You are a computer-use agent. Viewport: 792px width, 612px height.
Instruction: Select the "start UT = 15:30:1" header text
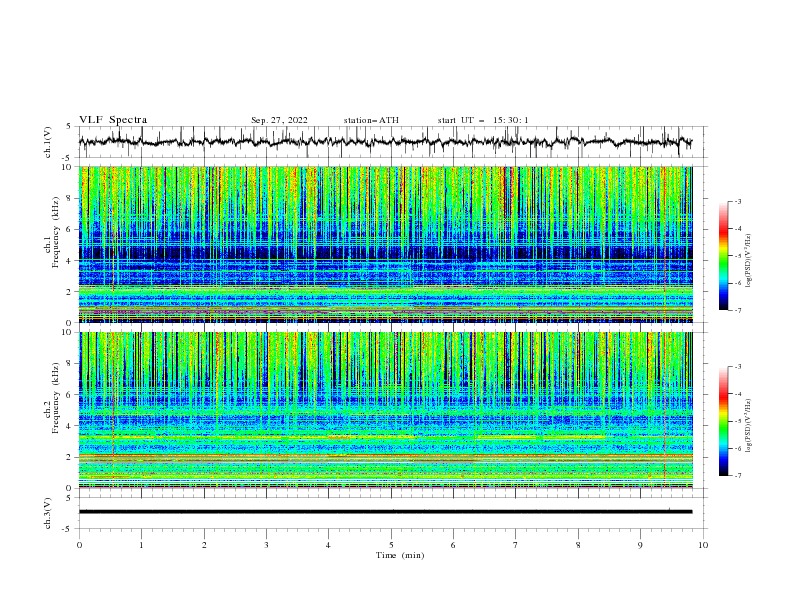pyautogui.click(x=483, y=120)
